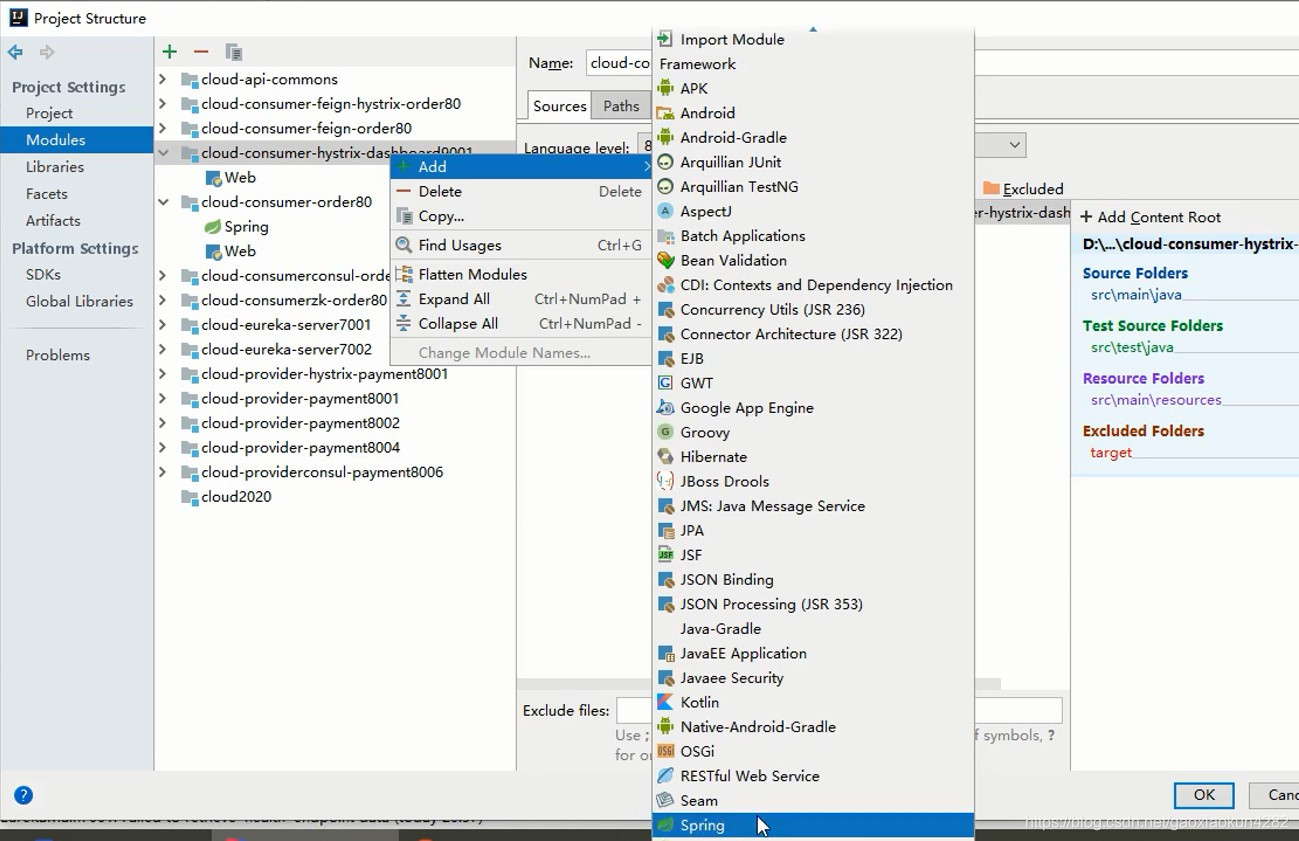Mark folder as Excluded button
Screen dimensions: 1299x841
1022,188
